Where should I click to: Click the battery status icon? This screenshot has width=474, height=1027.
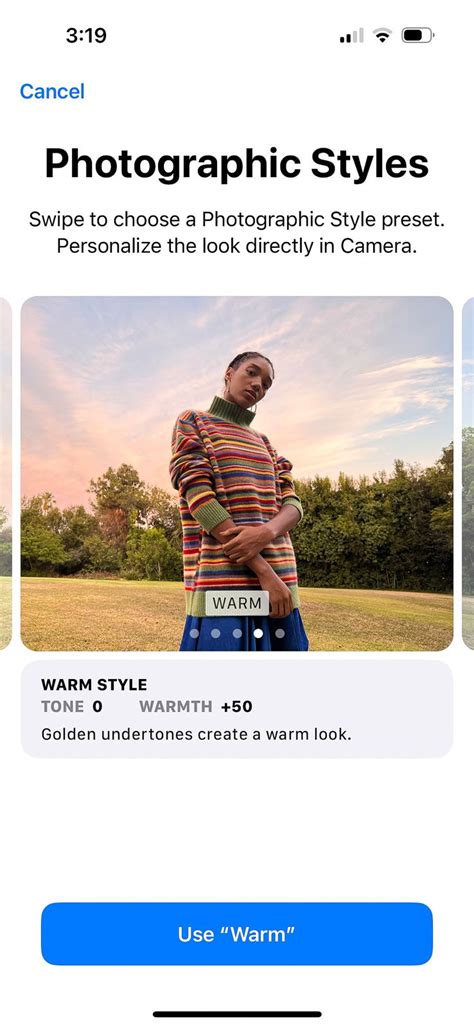[418, 35]
